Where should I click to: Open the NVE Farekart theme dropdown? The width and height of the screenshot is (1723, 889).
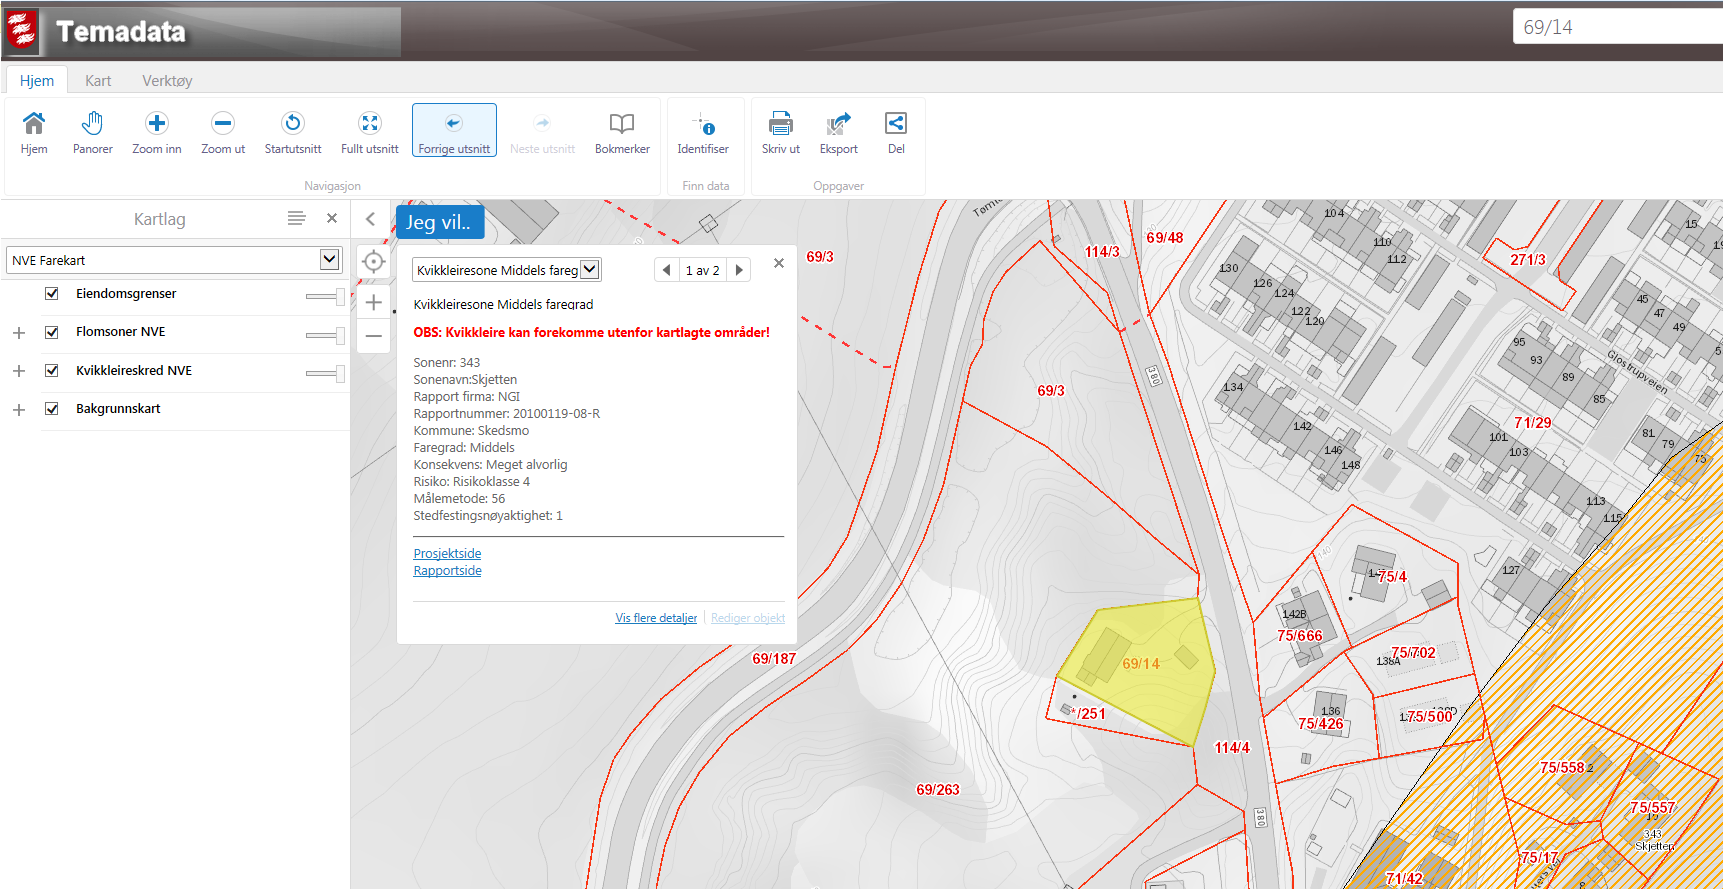[x=174, y=260]
